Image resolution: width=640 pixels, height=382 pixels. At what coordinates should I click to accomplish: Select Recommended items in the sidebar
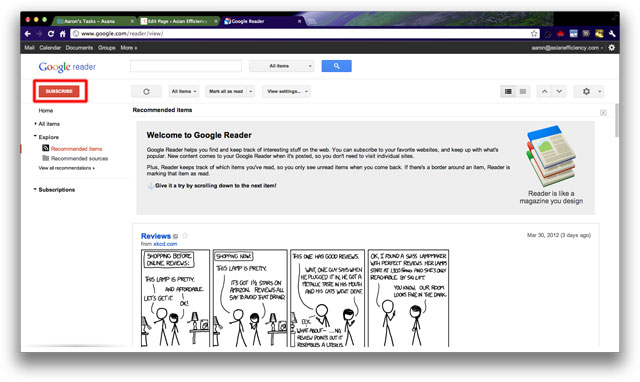pos(77,149)
